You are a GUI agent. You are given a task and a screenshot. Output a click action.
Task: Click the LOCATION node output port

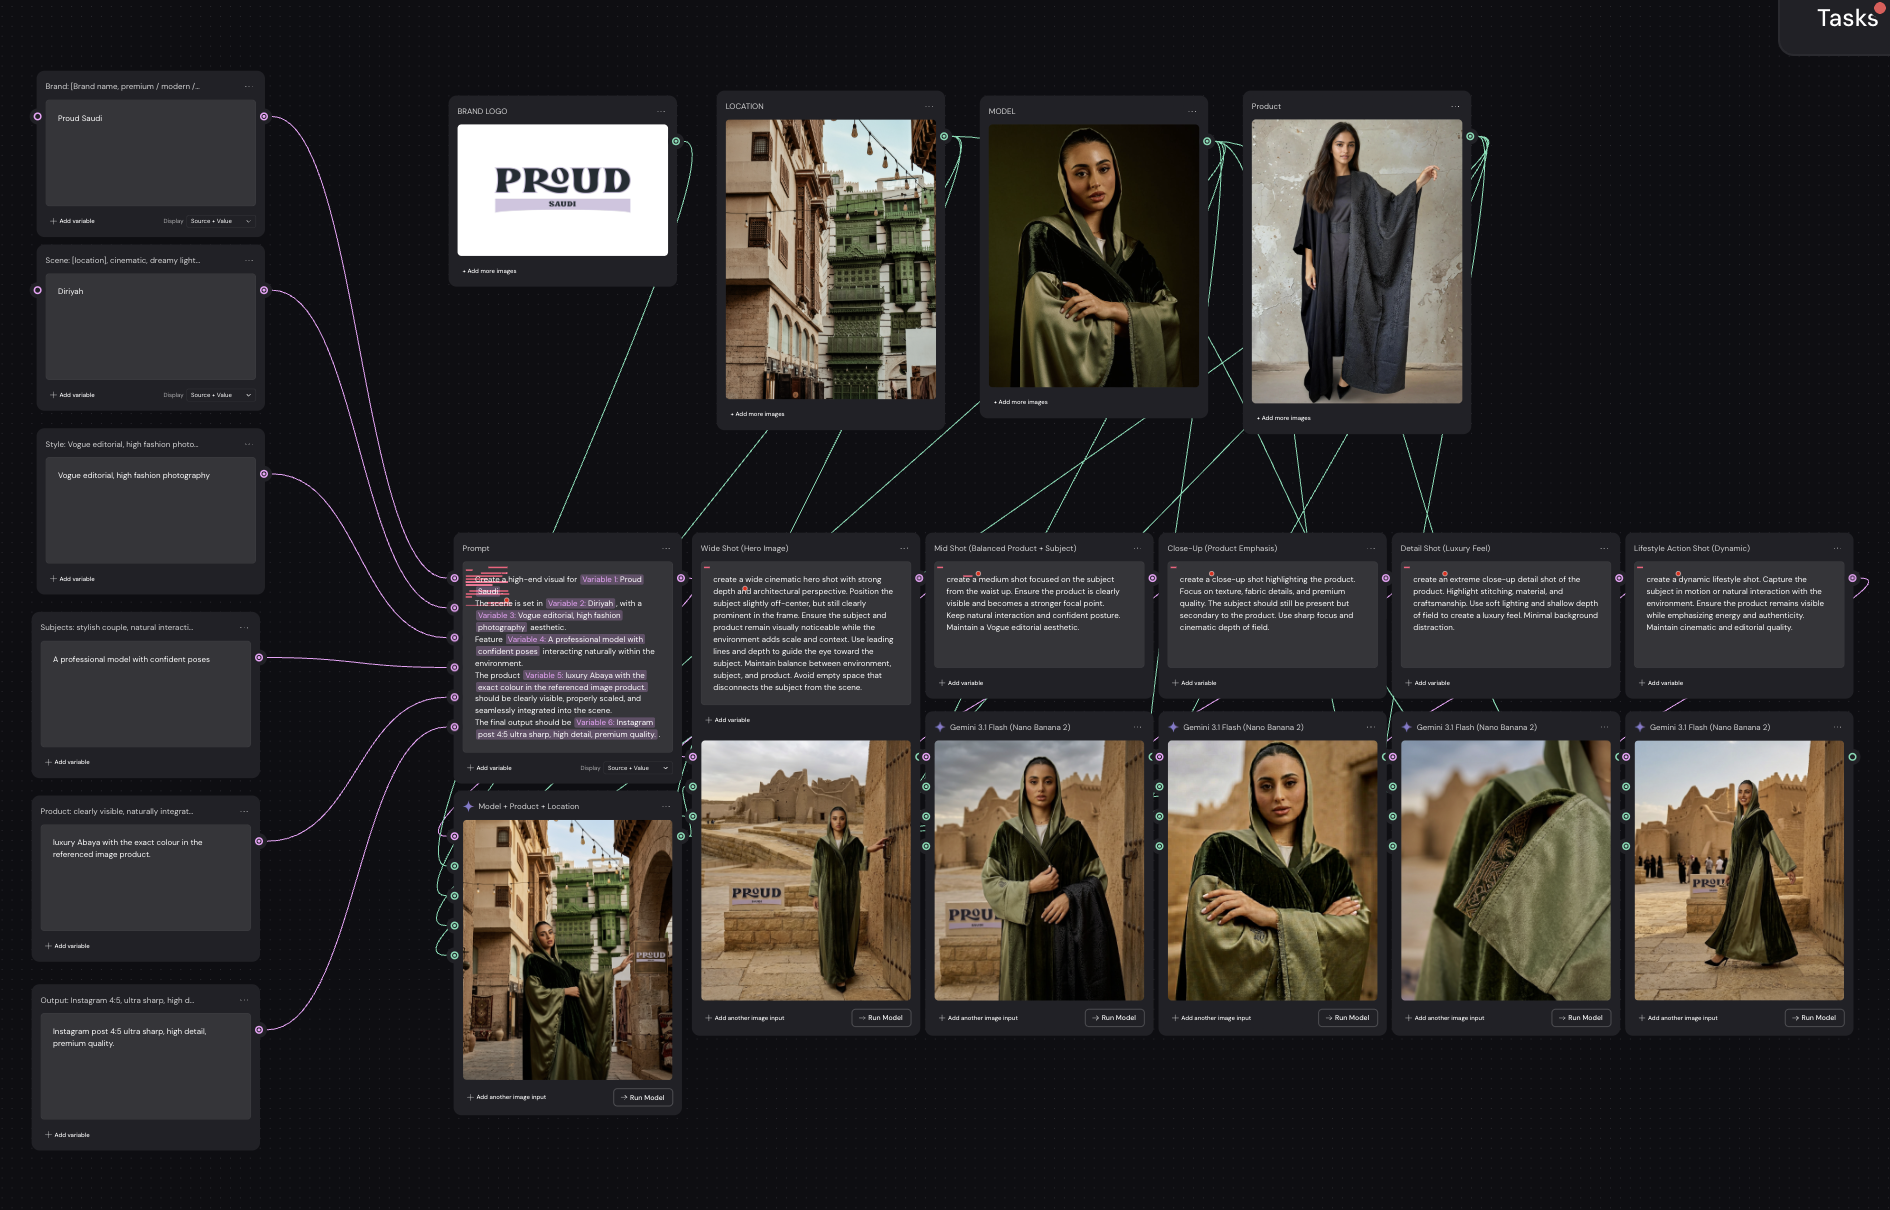pos(944,136)
